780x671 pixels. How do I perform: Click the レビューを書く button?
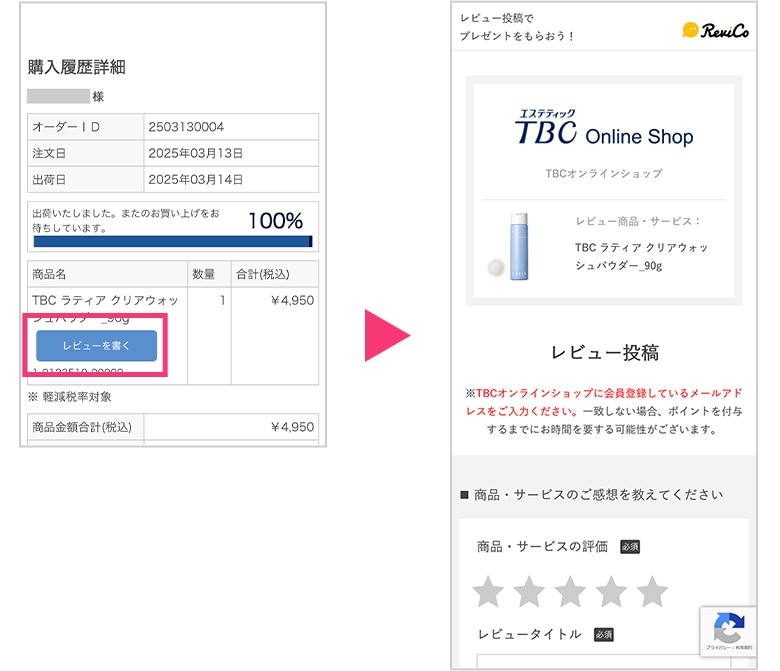tap(97, 346)
